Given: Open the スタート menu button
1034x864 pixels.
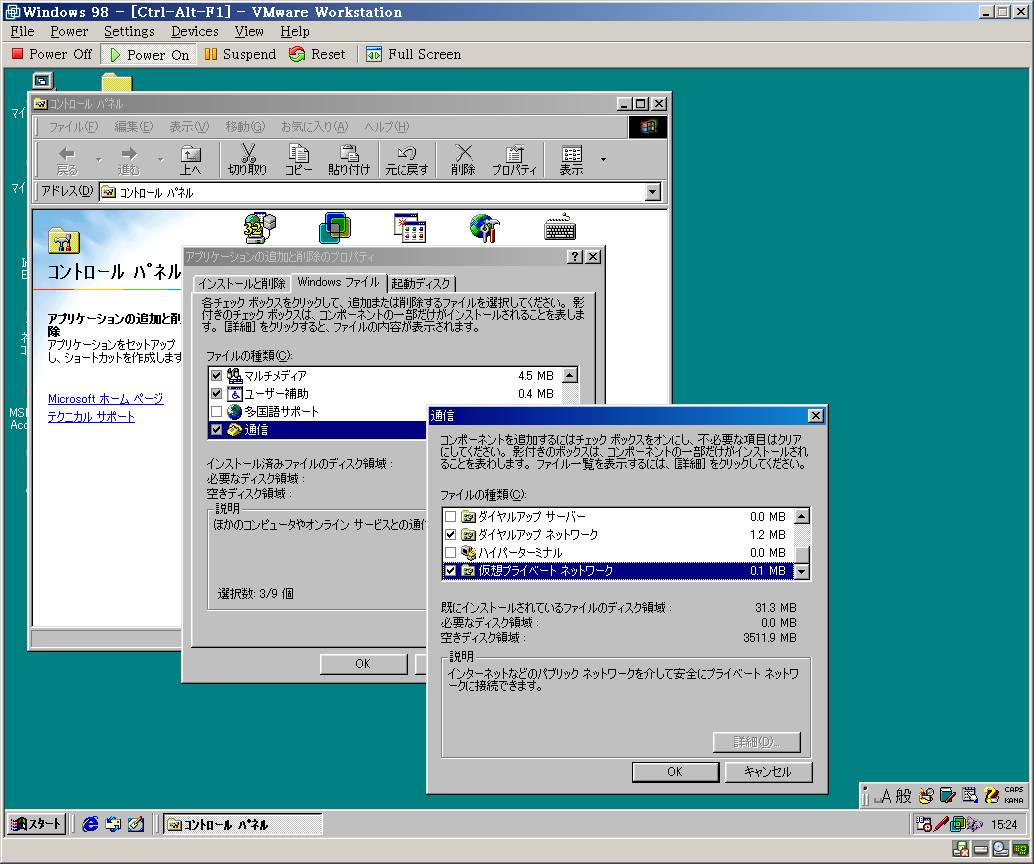Looking at the screenshot, I should [x=37, y=824].
